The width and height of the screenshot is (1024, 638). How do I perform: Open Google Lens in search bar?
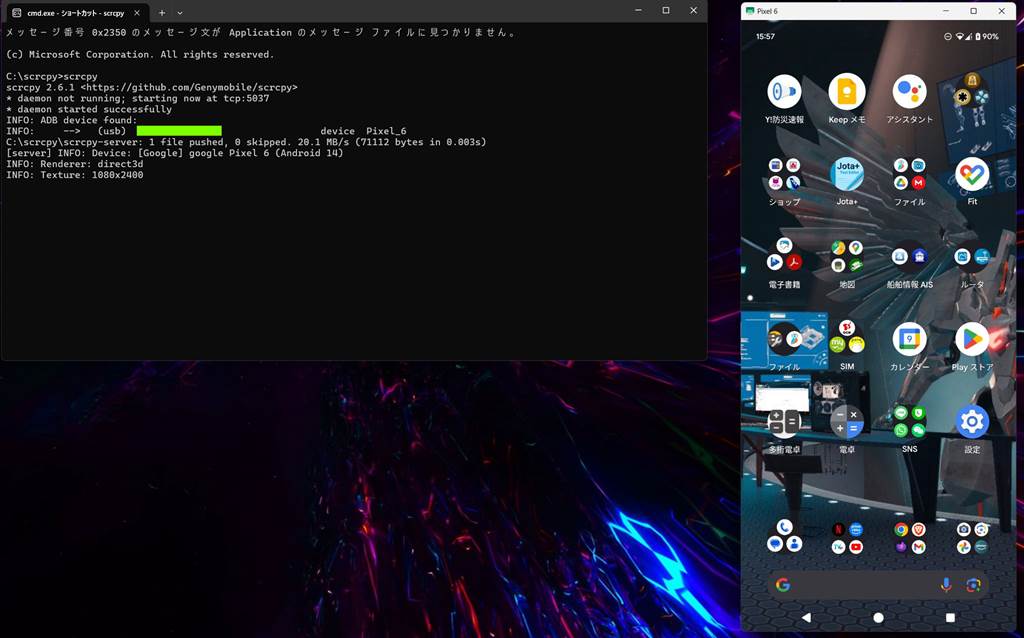coord(973,585)
